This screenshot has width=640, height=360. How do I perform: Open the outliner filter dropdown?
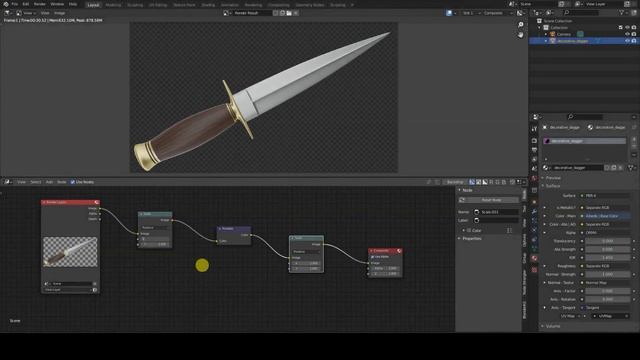[623, 13]
